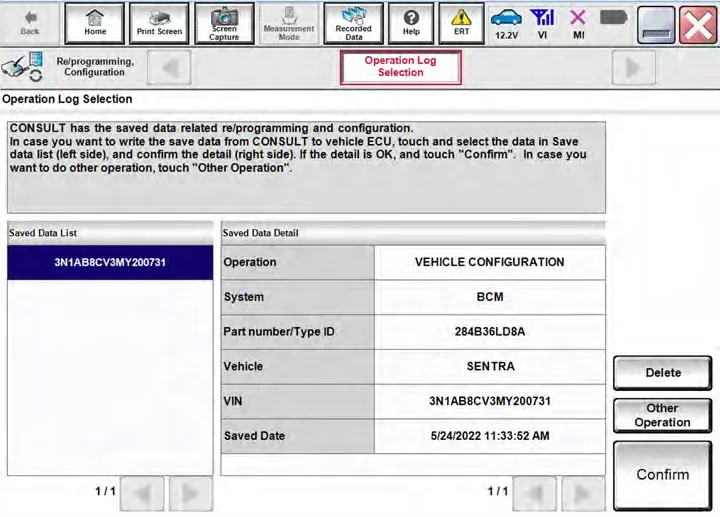Click the Vehicle row label
The image size is (720, 517).
tap(298, 366)
